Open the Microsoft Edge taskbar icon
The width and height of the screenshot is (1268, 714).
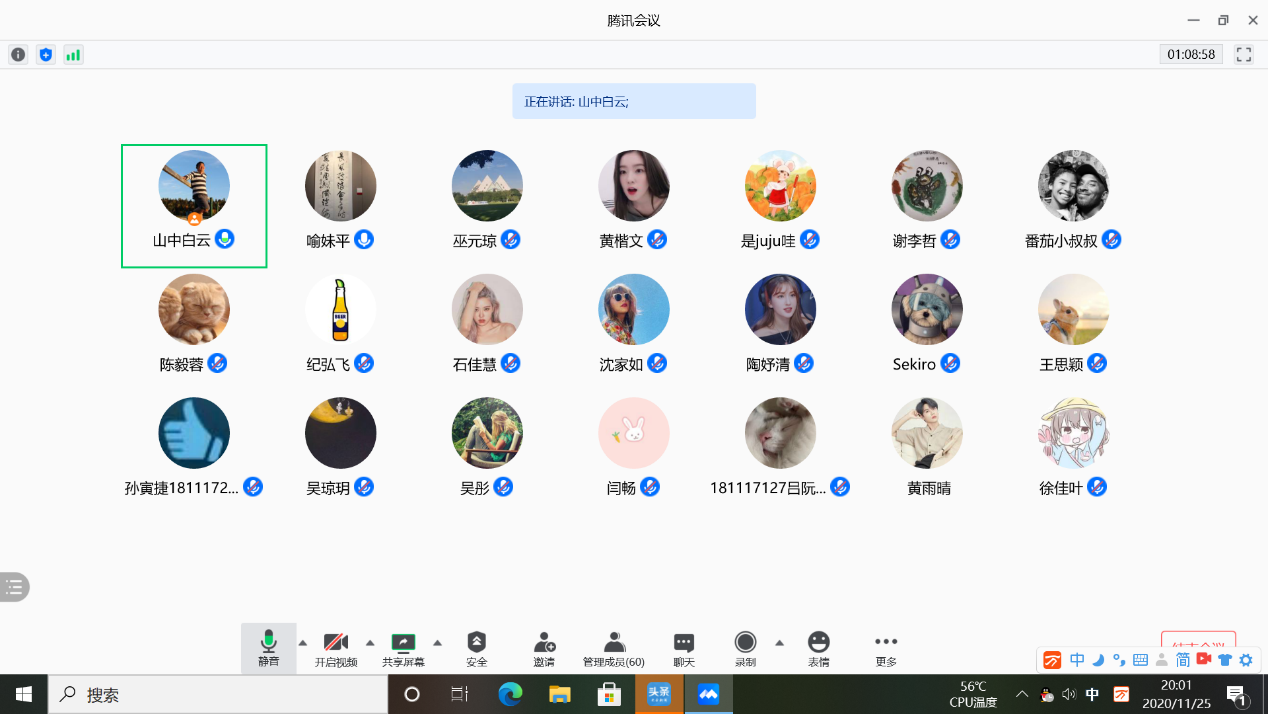click(x=511, y=694)
